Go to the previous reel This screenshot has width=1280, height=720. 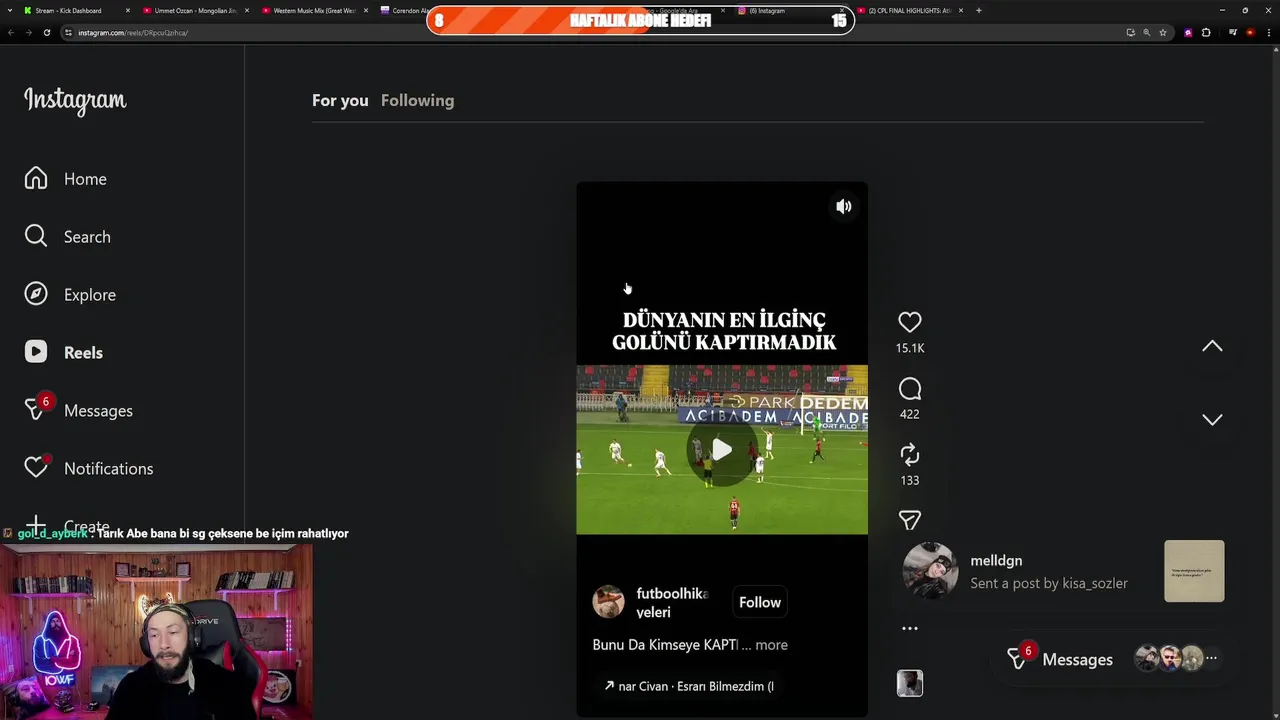1212,346
